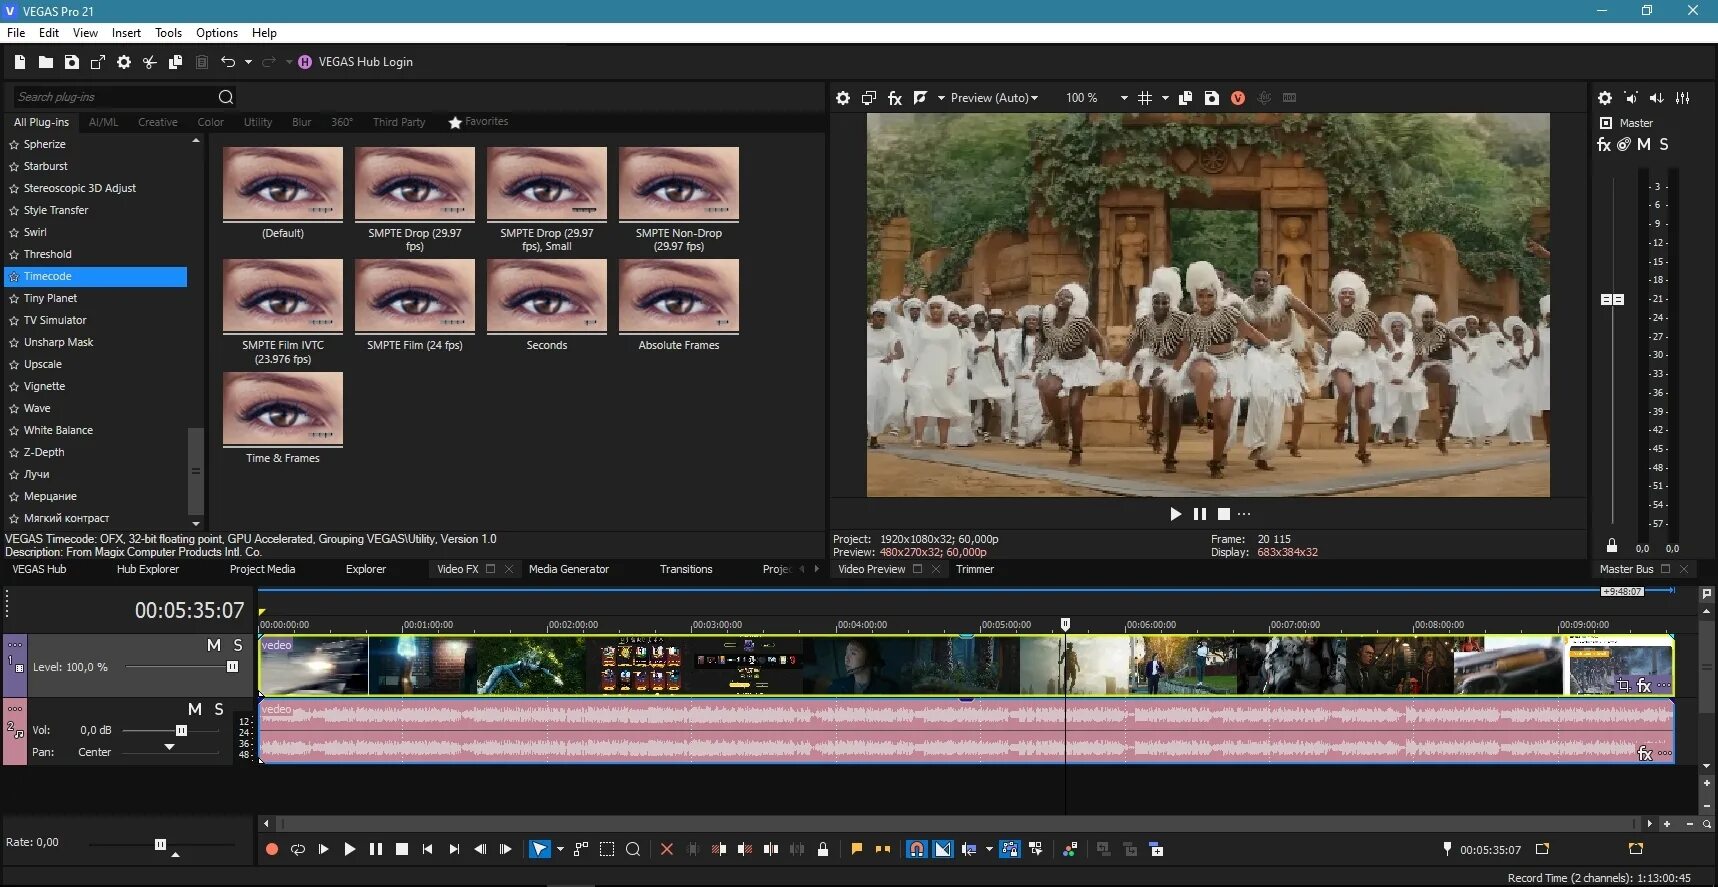Open Preview (Auto) quality dropdown
The width and height of the screenshot is (1718, 887).
tap(994, 98)
